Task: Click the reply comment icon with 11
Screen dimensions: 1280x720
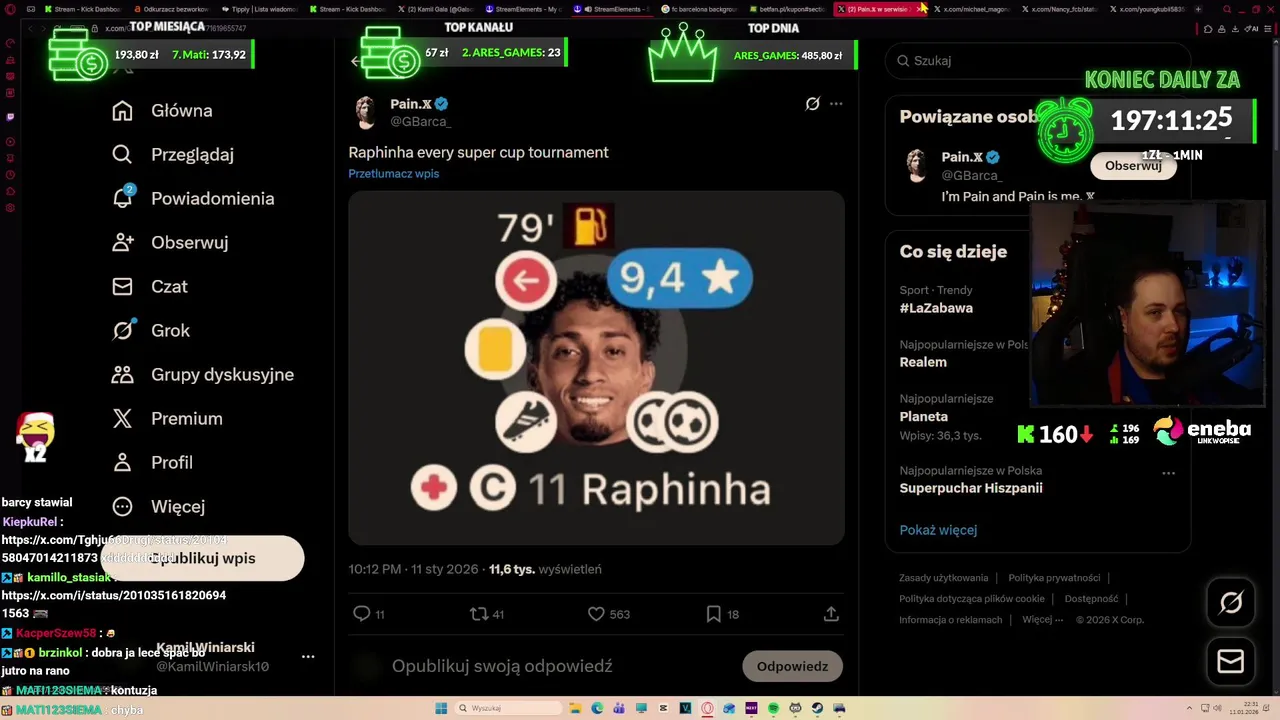Action: tap(362, 614)
